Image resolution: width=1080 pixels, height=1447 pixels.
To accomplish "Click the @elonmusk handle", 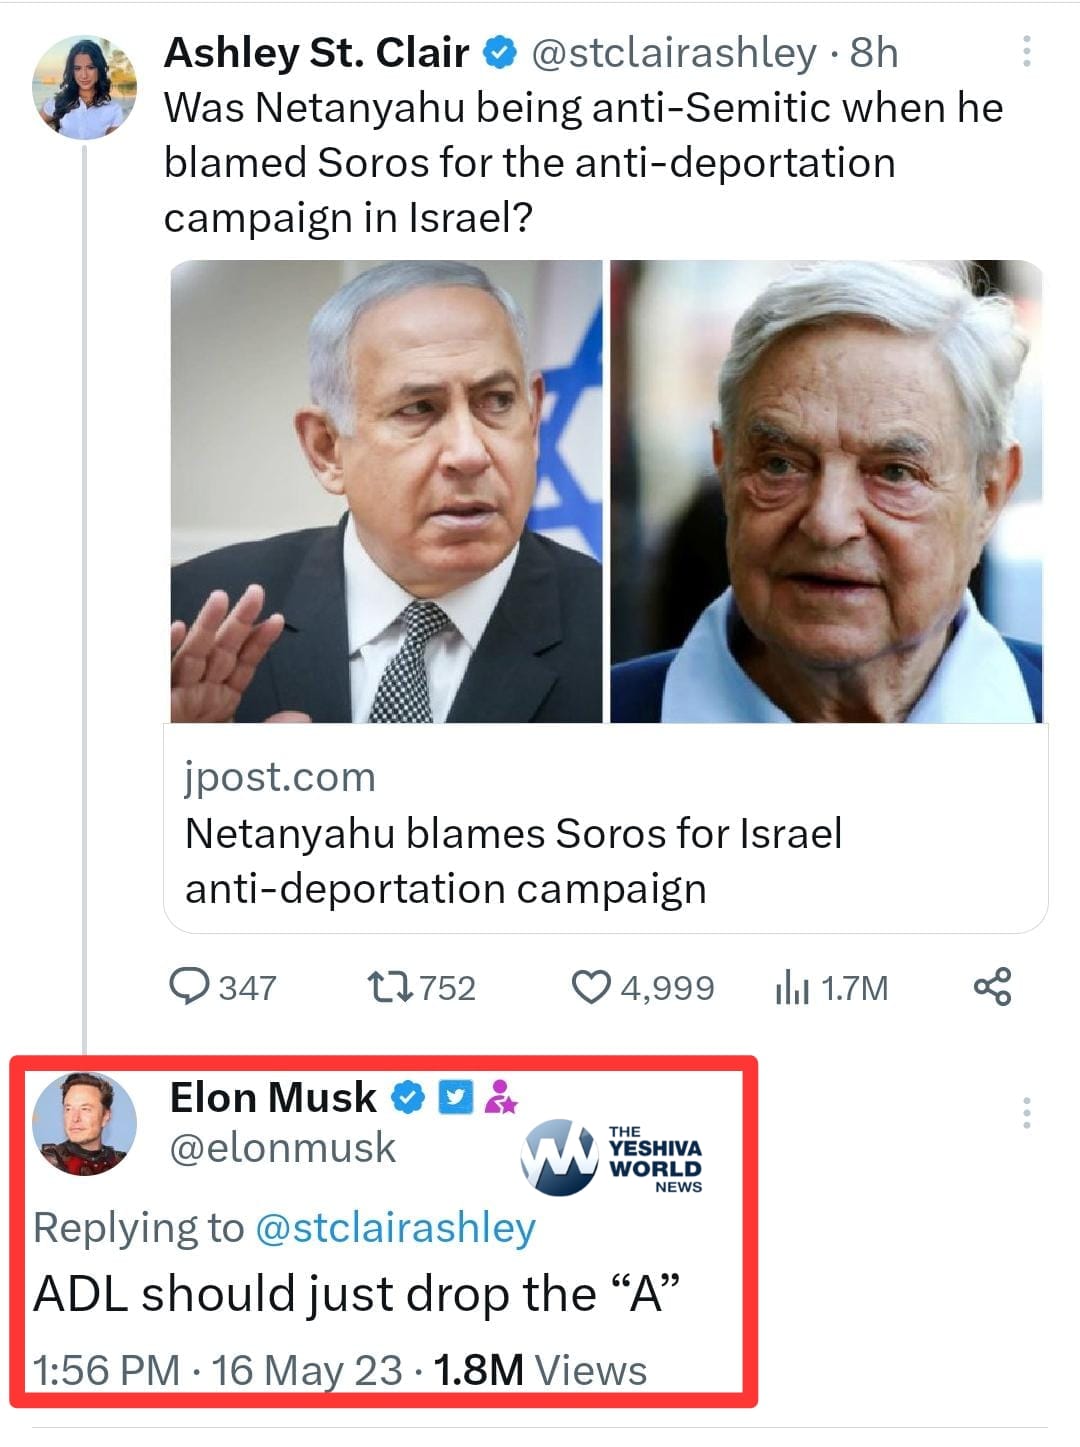I will [283, 1148].
